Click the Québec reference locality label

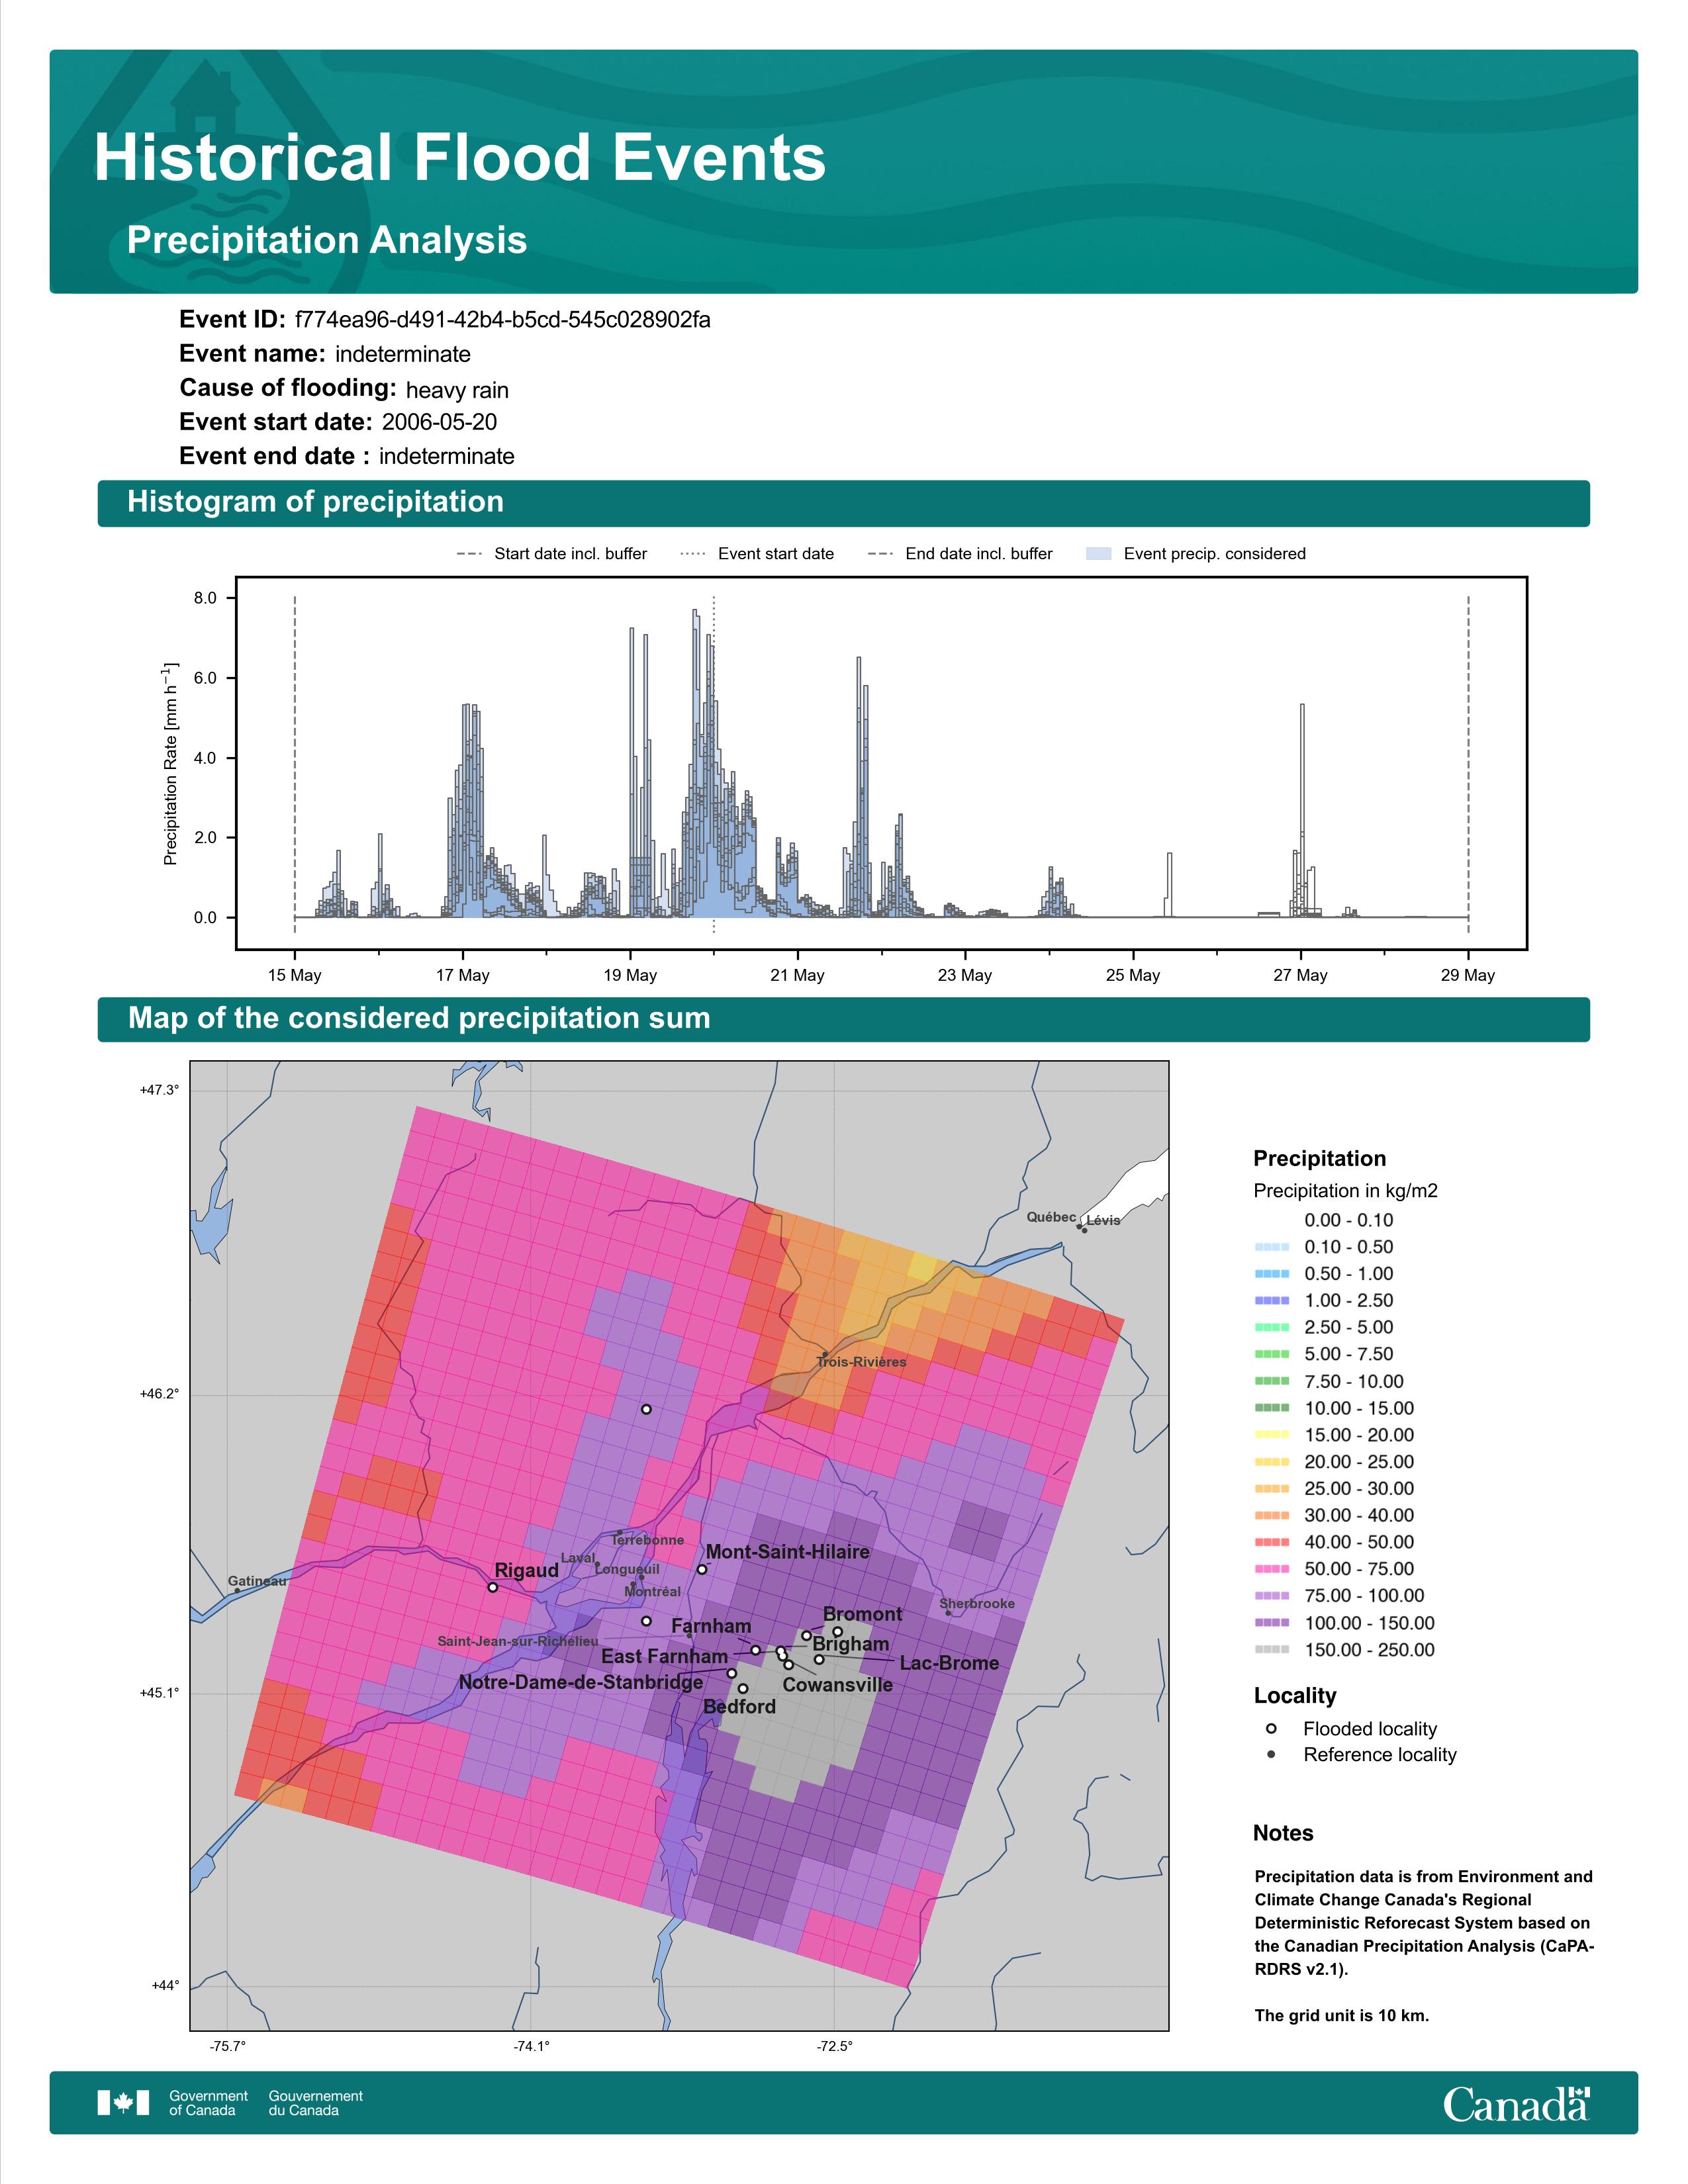pyautogui.click(x=1051, y=1217)
